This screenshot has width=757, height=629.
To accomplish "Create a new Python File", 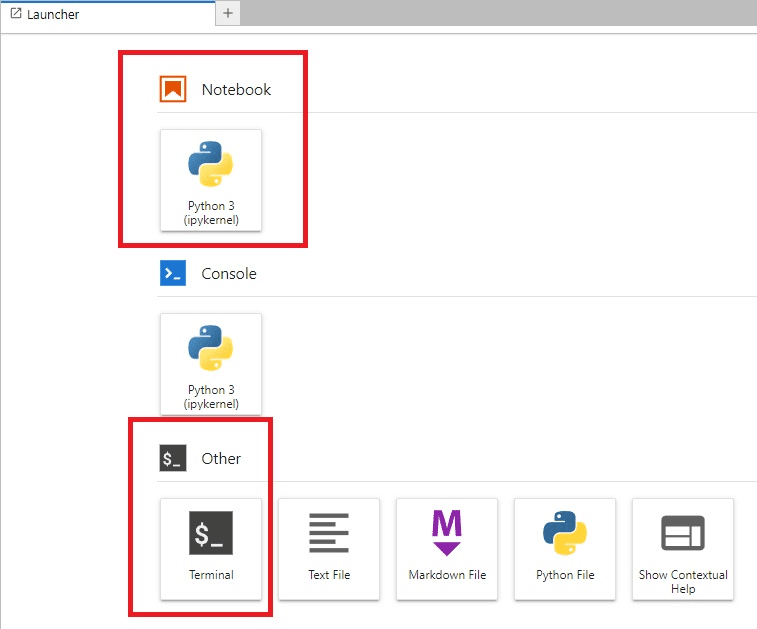I will (x=565, y=549).
